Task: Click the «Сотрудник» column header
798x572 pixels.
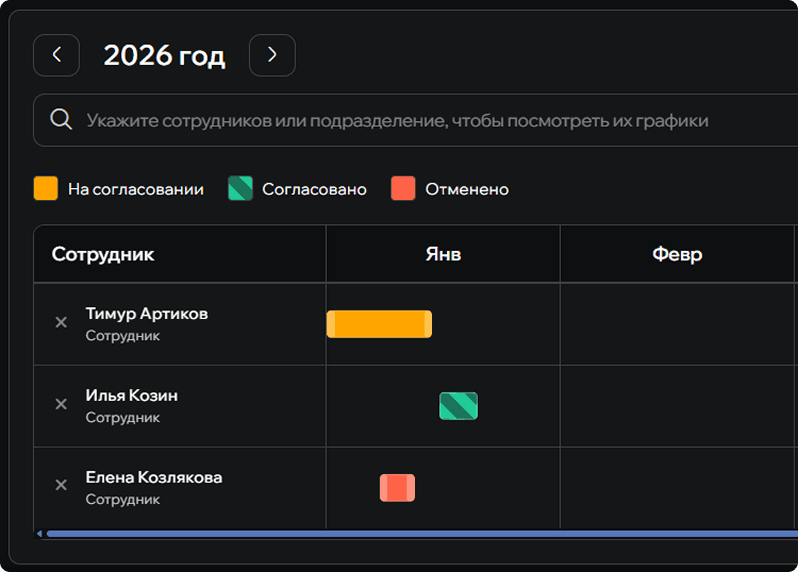Action: pos(103,254)
